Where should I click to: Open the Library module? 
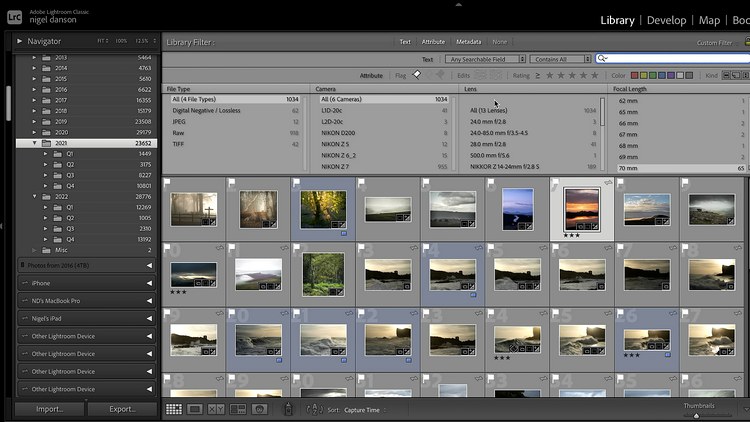point(618,20)
